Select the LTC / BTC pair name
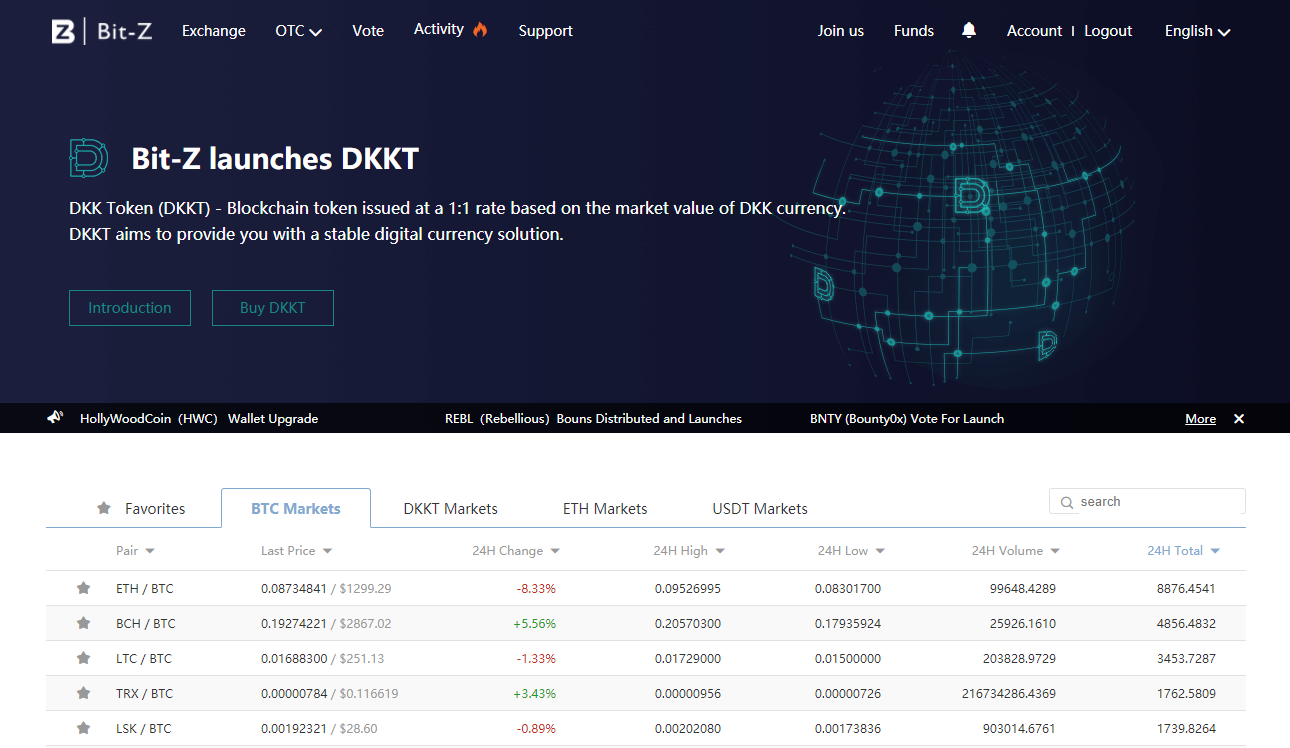This screenshot has width=1290, height=748. 144,658
